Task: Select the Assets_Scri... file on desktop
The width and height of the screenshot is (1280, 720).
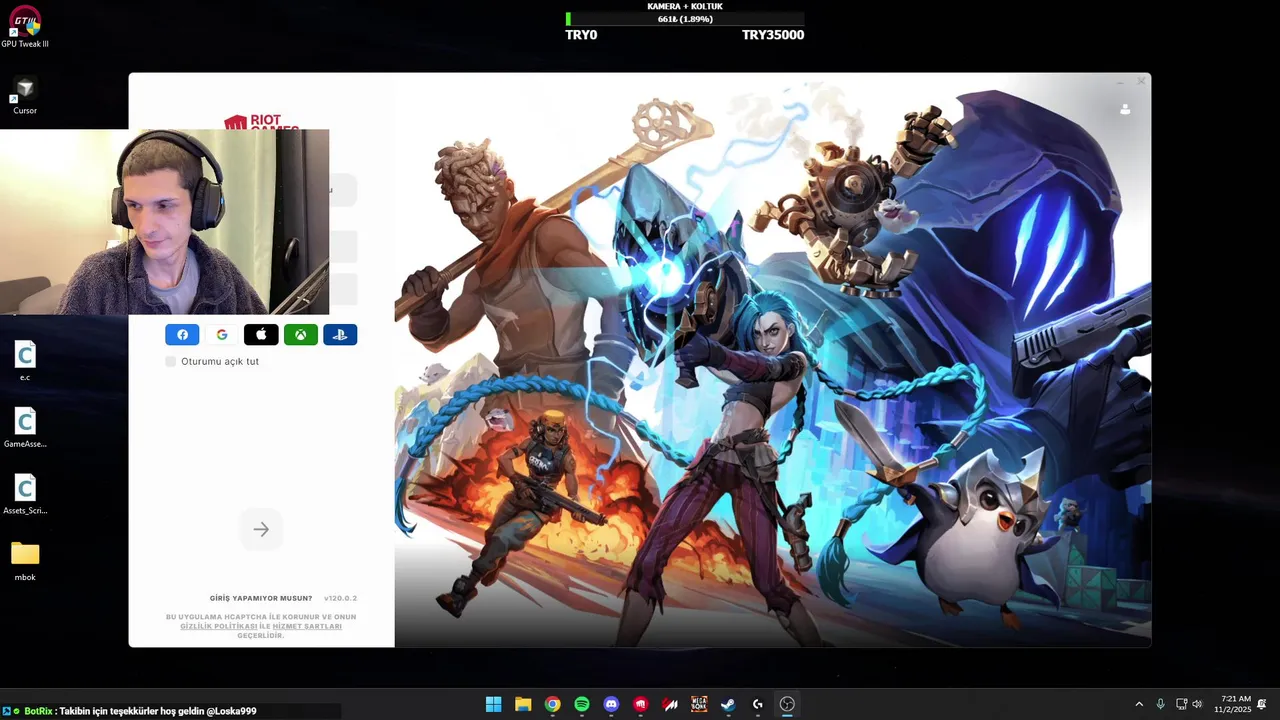Action: (x=25, y=495)
